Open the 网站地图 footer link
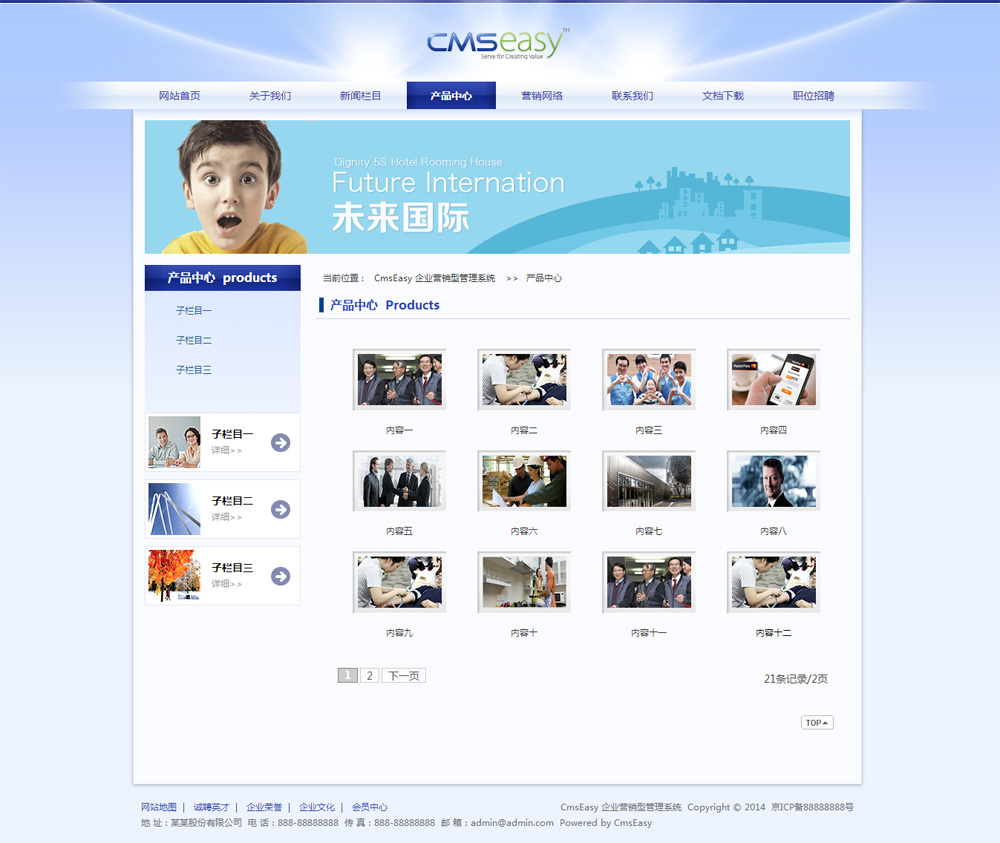 pos(159,807)
